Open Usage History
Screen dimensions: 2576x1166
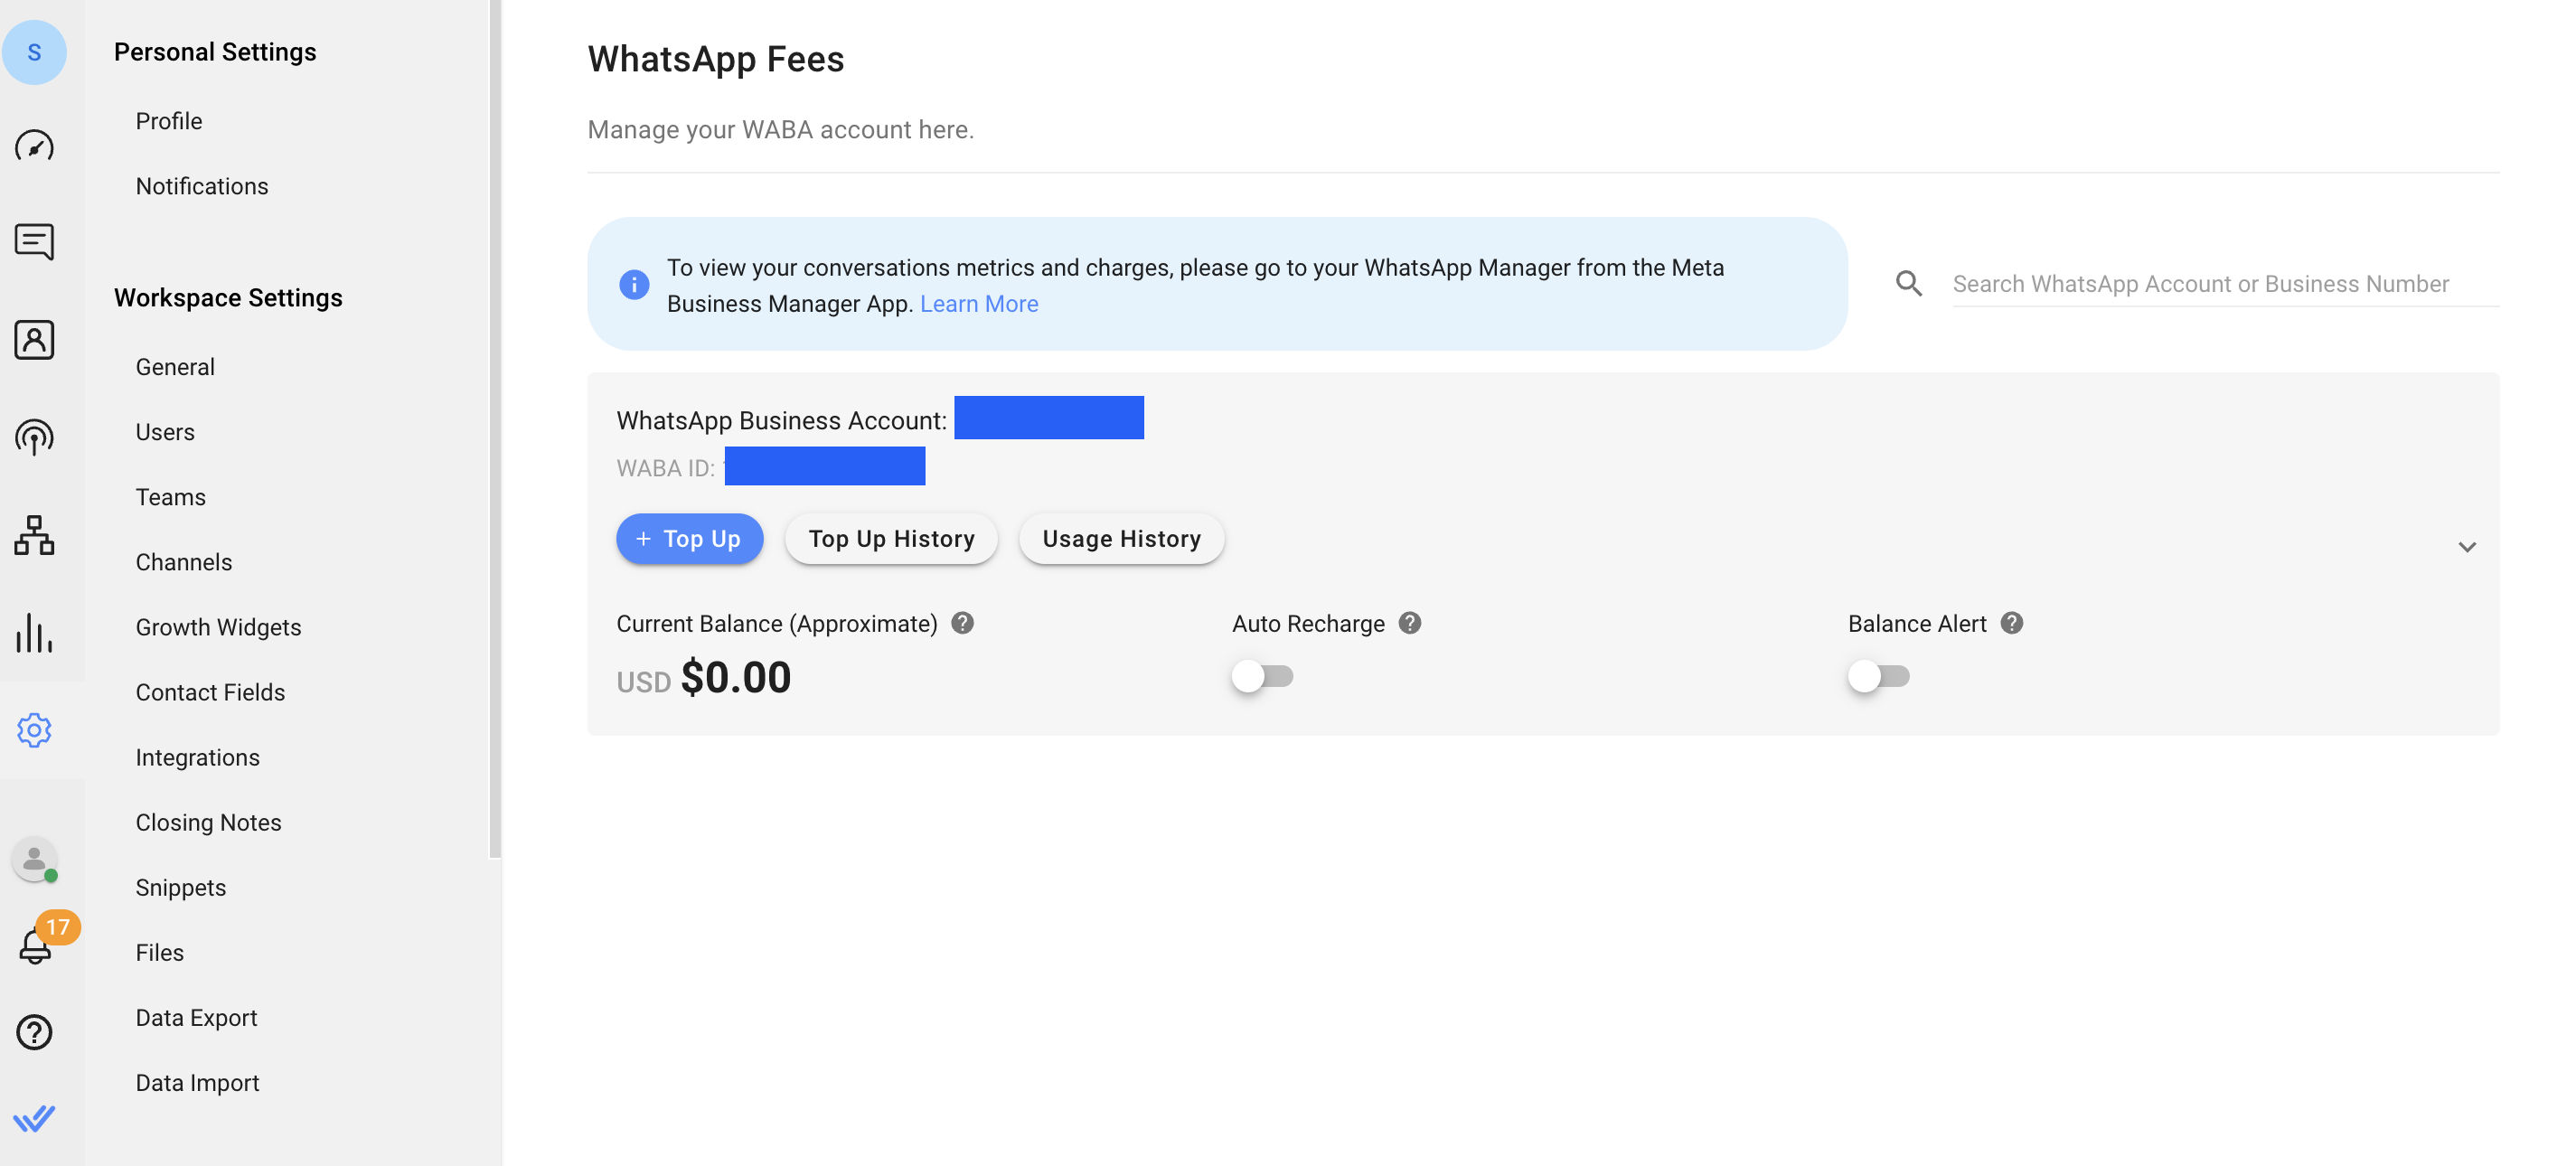(x=1121, y=539)
